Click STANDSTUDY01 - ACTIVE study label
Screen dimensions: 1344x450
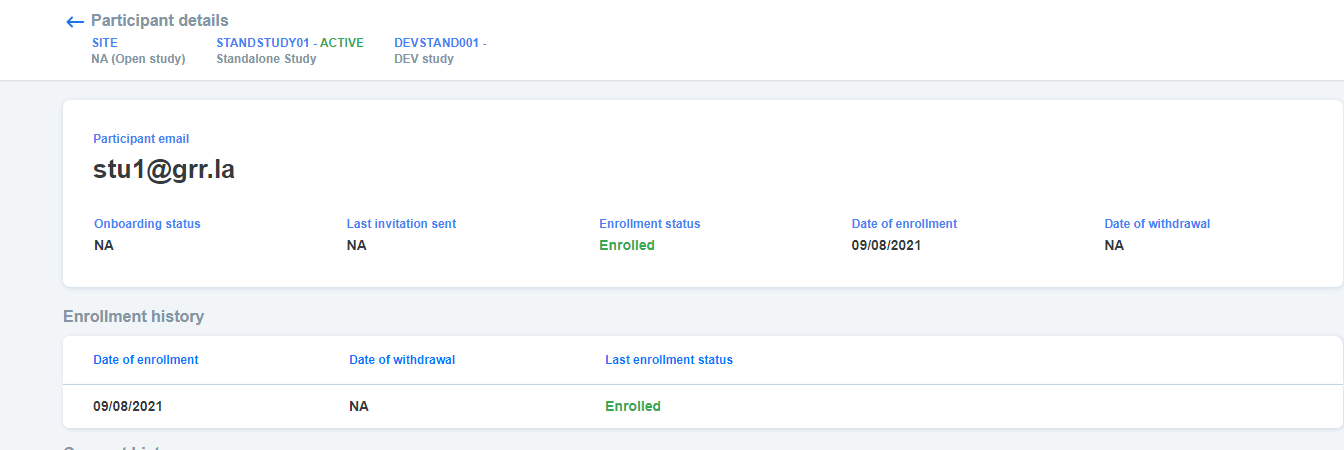tap(290, 43)
